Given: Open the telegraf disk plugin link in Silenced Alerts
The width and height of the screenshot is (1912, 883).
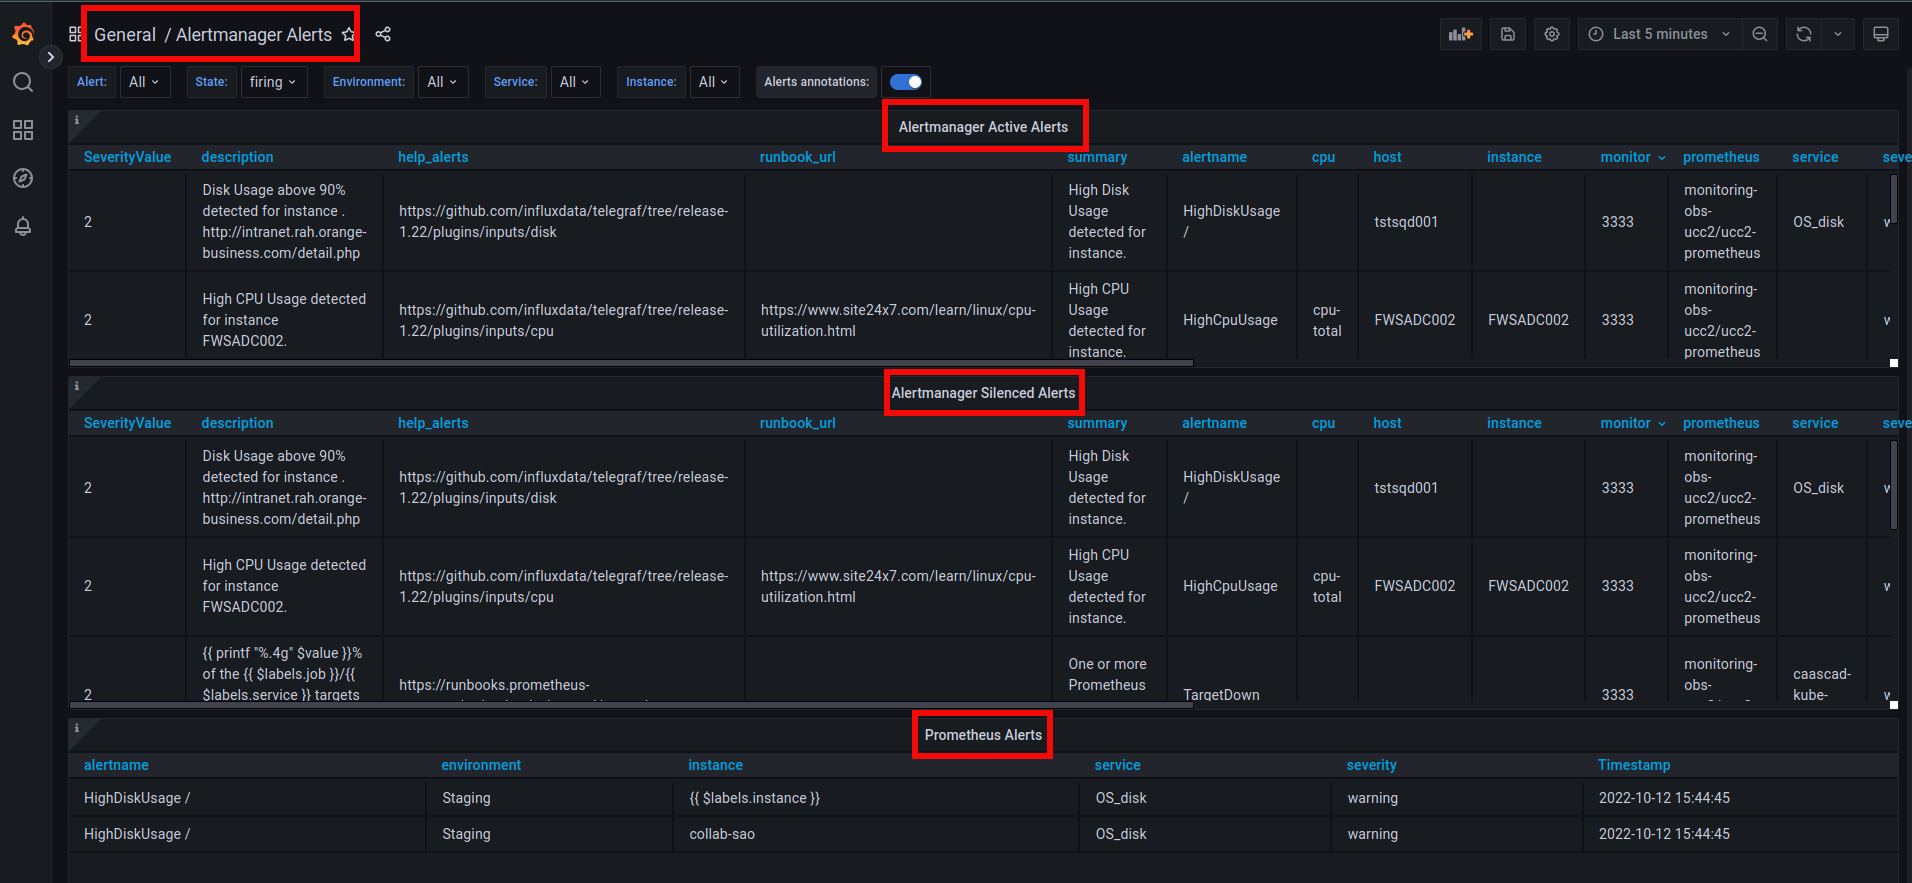Looking at the screenshot, I should (564, 488).
